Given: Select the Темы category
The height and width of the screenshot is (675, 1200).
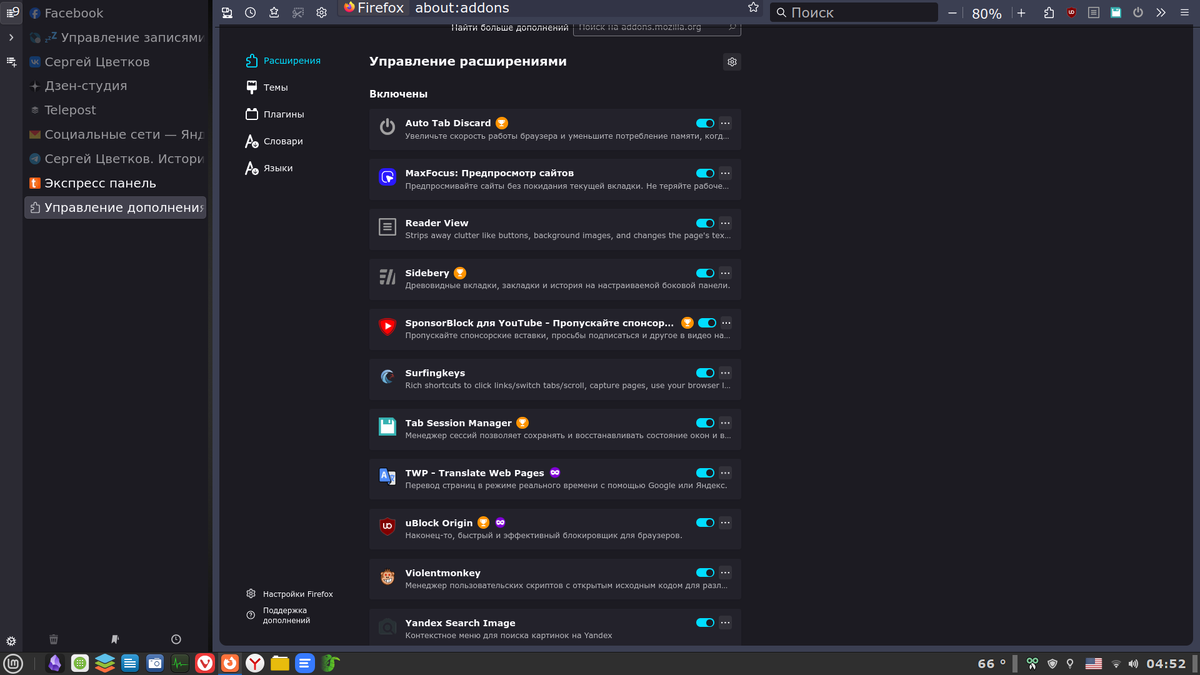Looking at the screenshot, I should (x=267, y=88).
